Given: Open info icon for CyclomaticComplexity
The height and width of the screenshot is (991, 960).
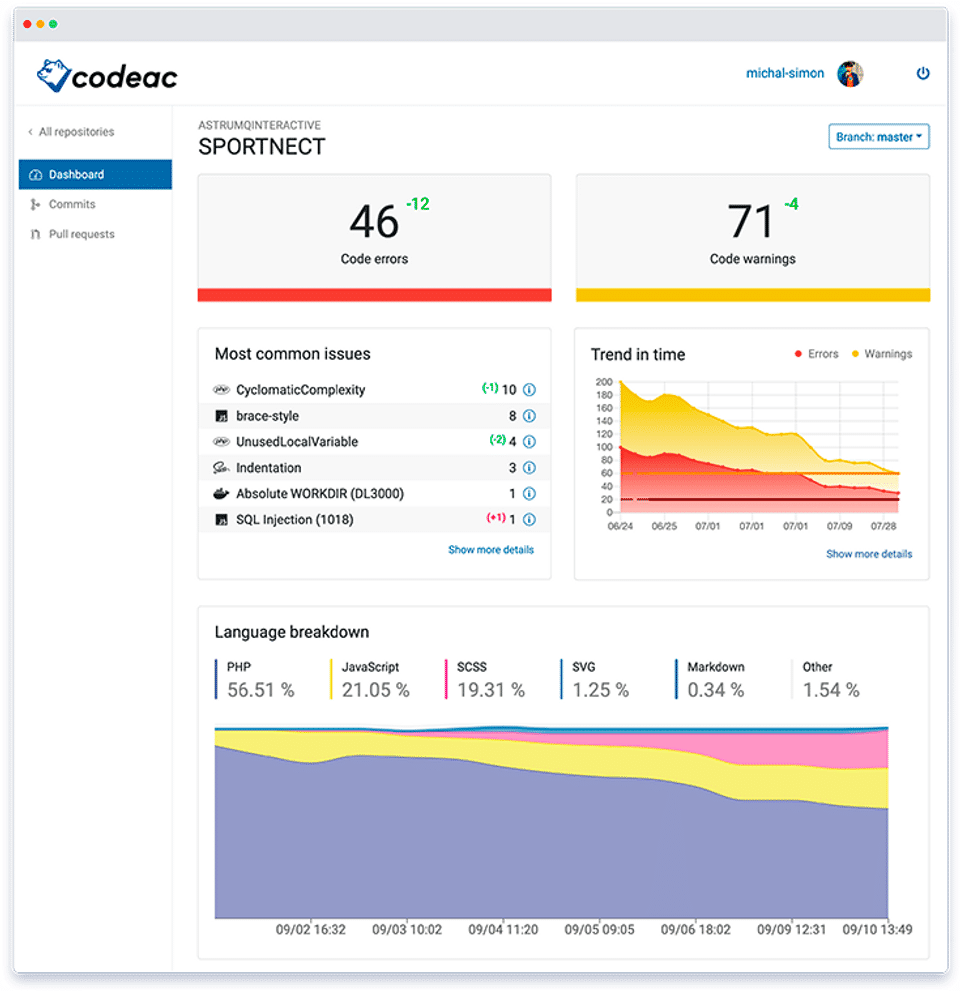Looking at the screenshot, I should [x=530, y=390].
